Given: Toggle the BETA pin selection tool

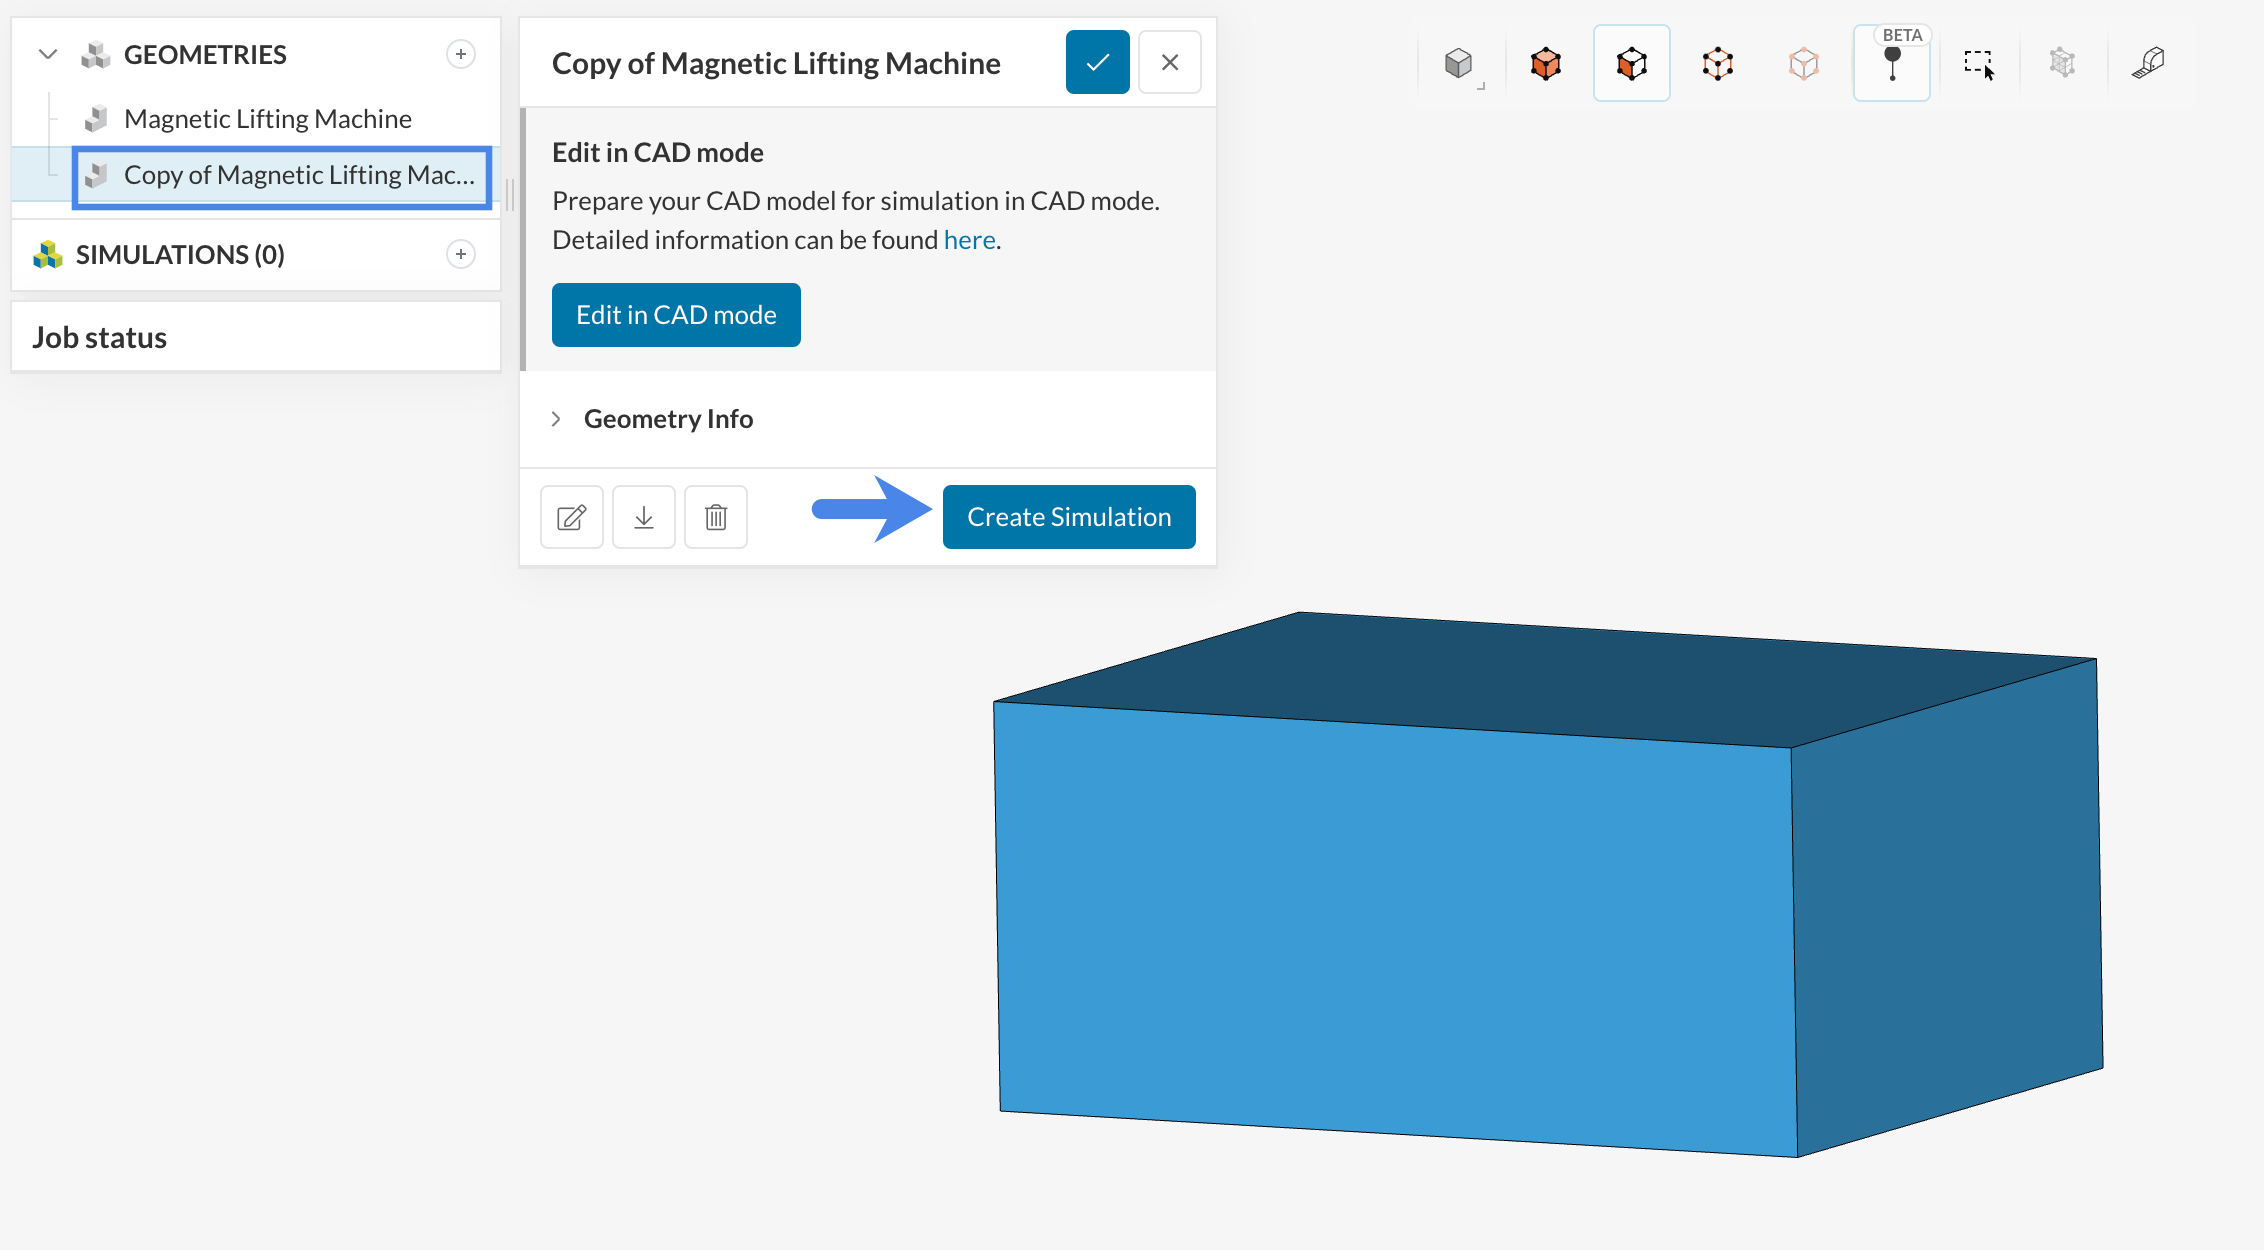Looking at the screenshot, I should 1891,64.
